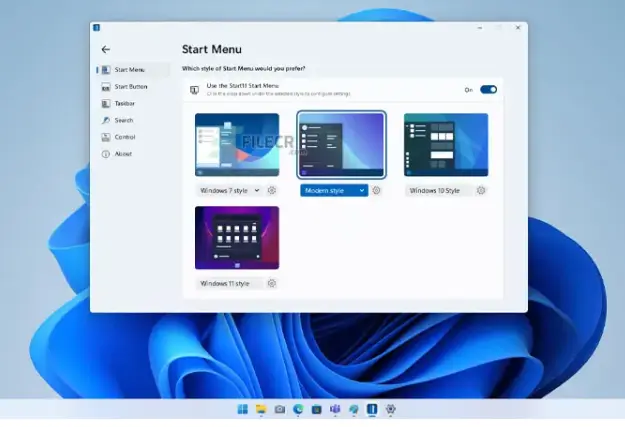Open settings gear for Windows 7 style
This screenshot has width=625, height=427.
(272, 190)
